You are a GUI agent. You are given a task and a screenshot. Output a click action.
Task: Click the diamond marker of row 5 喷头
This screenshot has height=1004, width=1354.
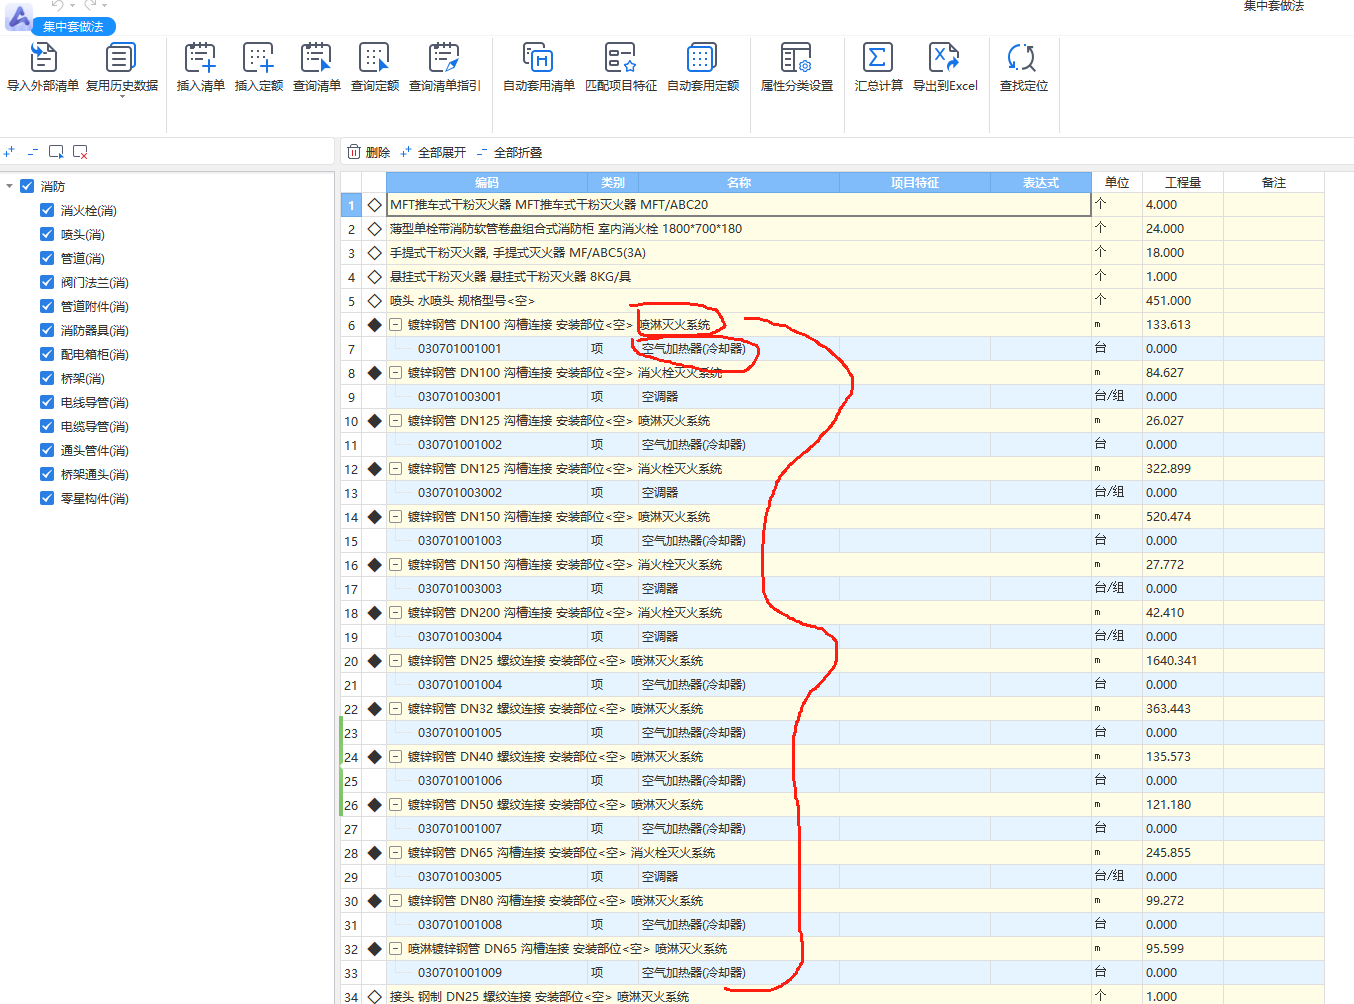pyautogui.click(x=375, y=301)
